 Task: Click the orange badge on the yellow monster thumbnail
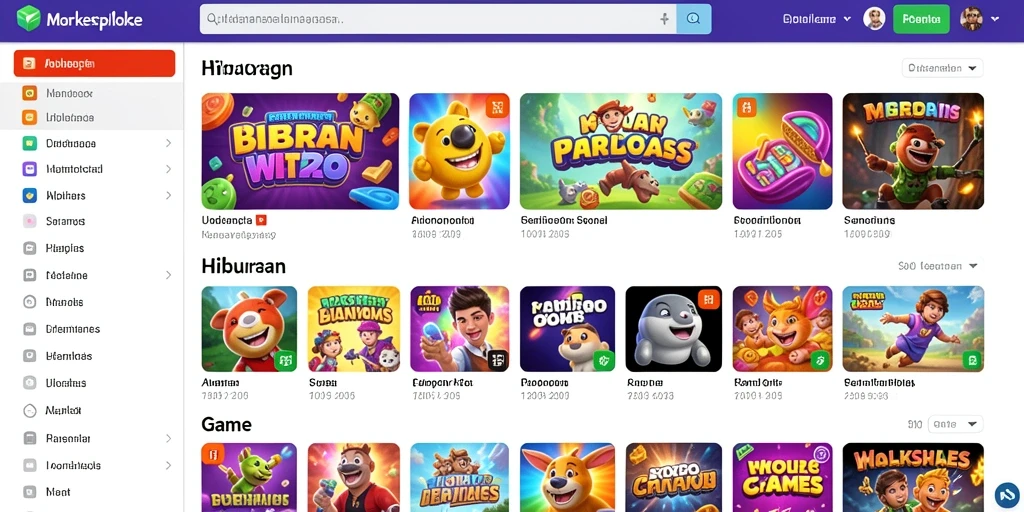coord(497,105)
